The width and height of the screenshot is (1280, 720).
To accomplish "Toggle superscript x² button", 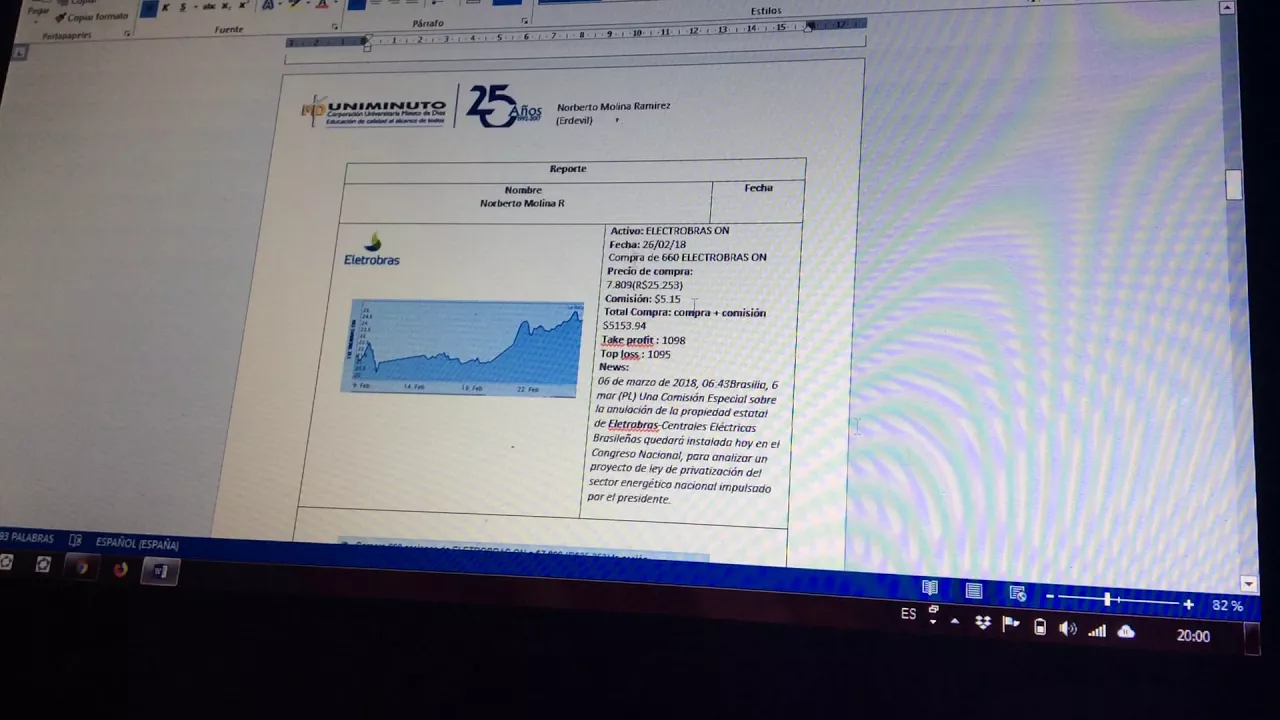I will pyautogui.click(x=243, y=6).
